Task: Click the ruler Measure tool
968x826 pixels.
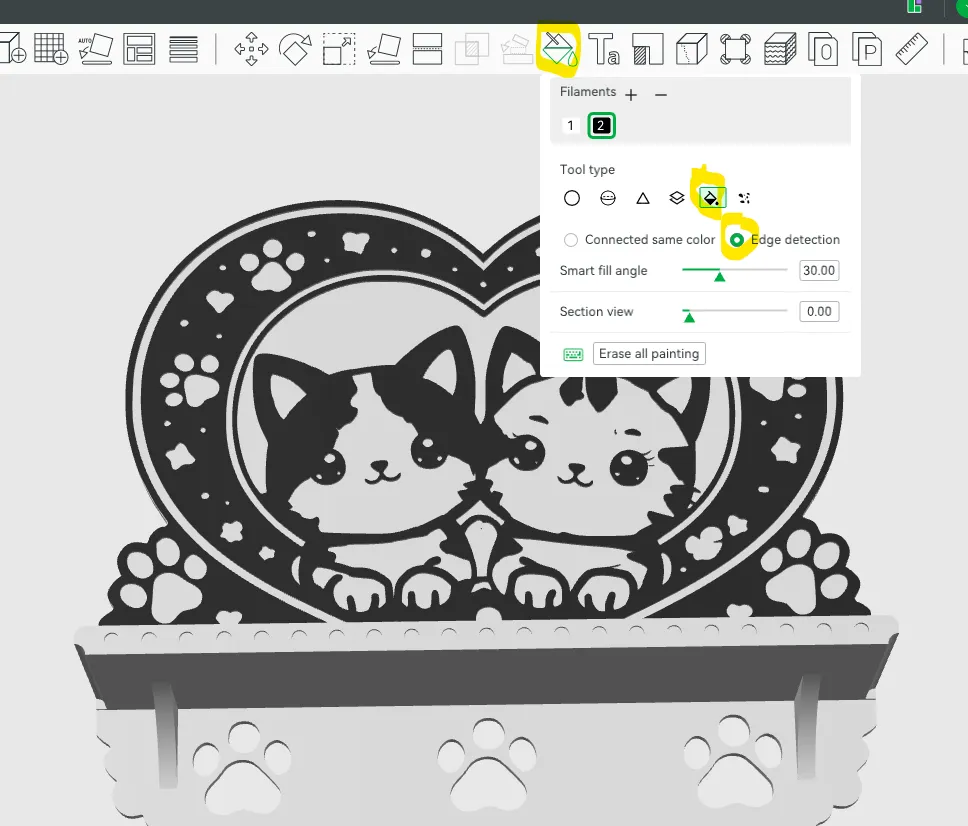Action: [911, 48]
